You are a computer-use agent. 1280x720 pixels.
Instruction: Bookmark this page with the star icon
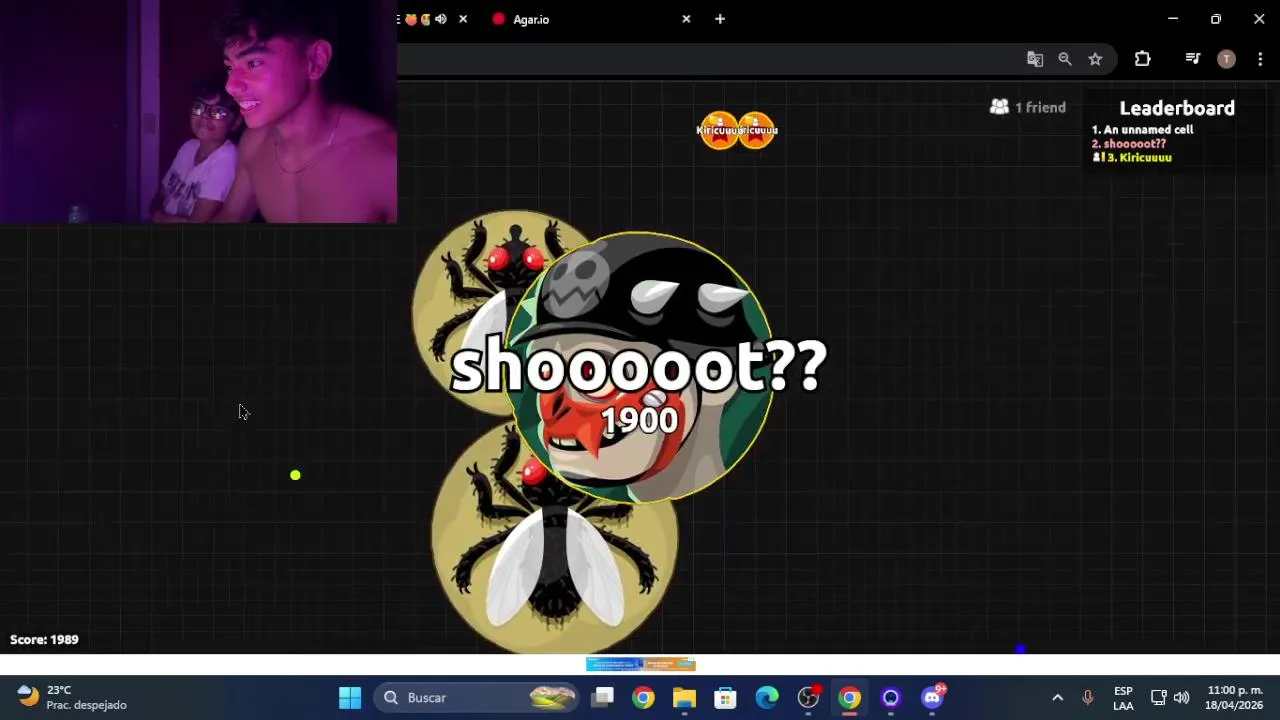coord(1095,59)
